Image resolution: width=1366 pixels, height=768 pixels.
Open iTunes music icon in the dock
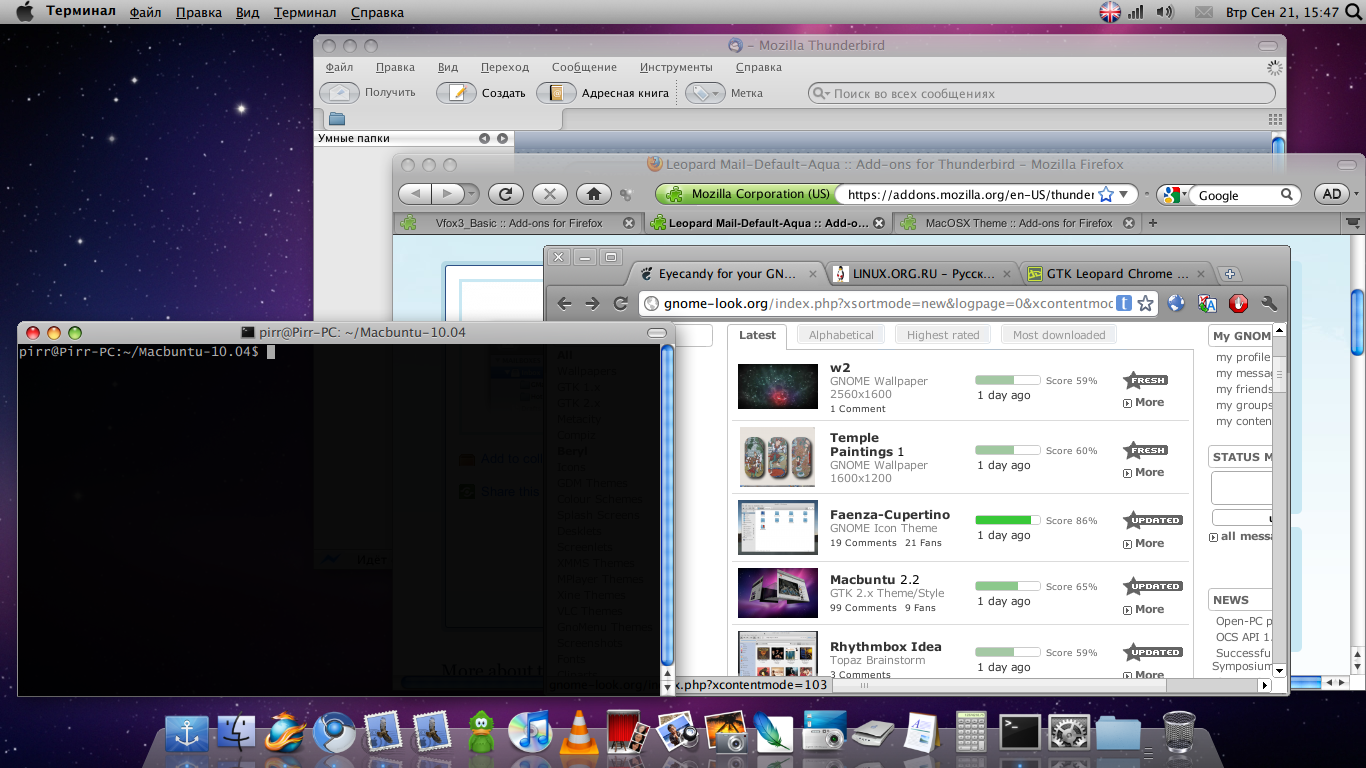[530, 733]
